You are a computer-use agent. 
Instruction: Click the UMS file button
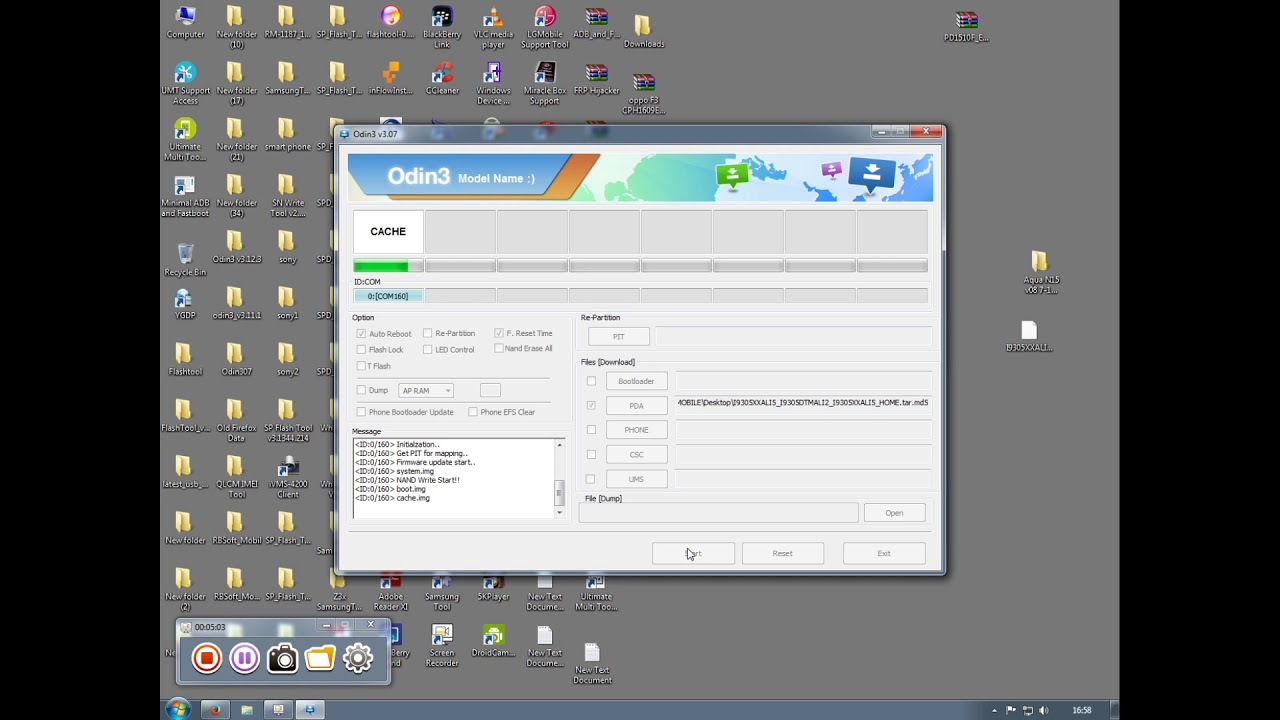(x=636, y=479)
